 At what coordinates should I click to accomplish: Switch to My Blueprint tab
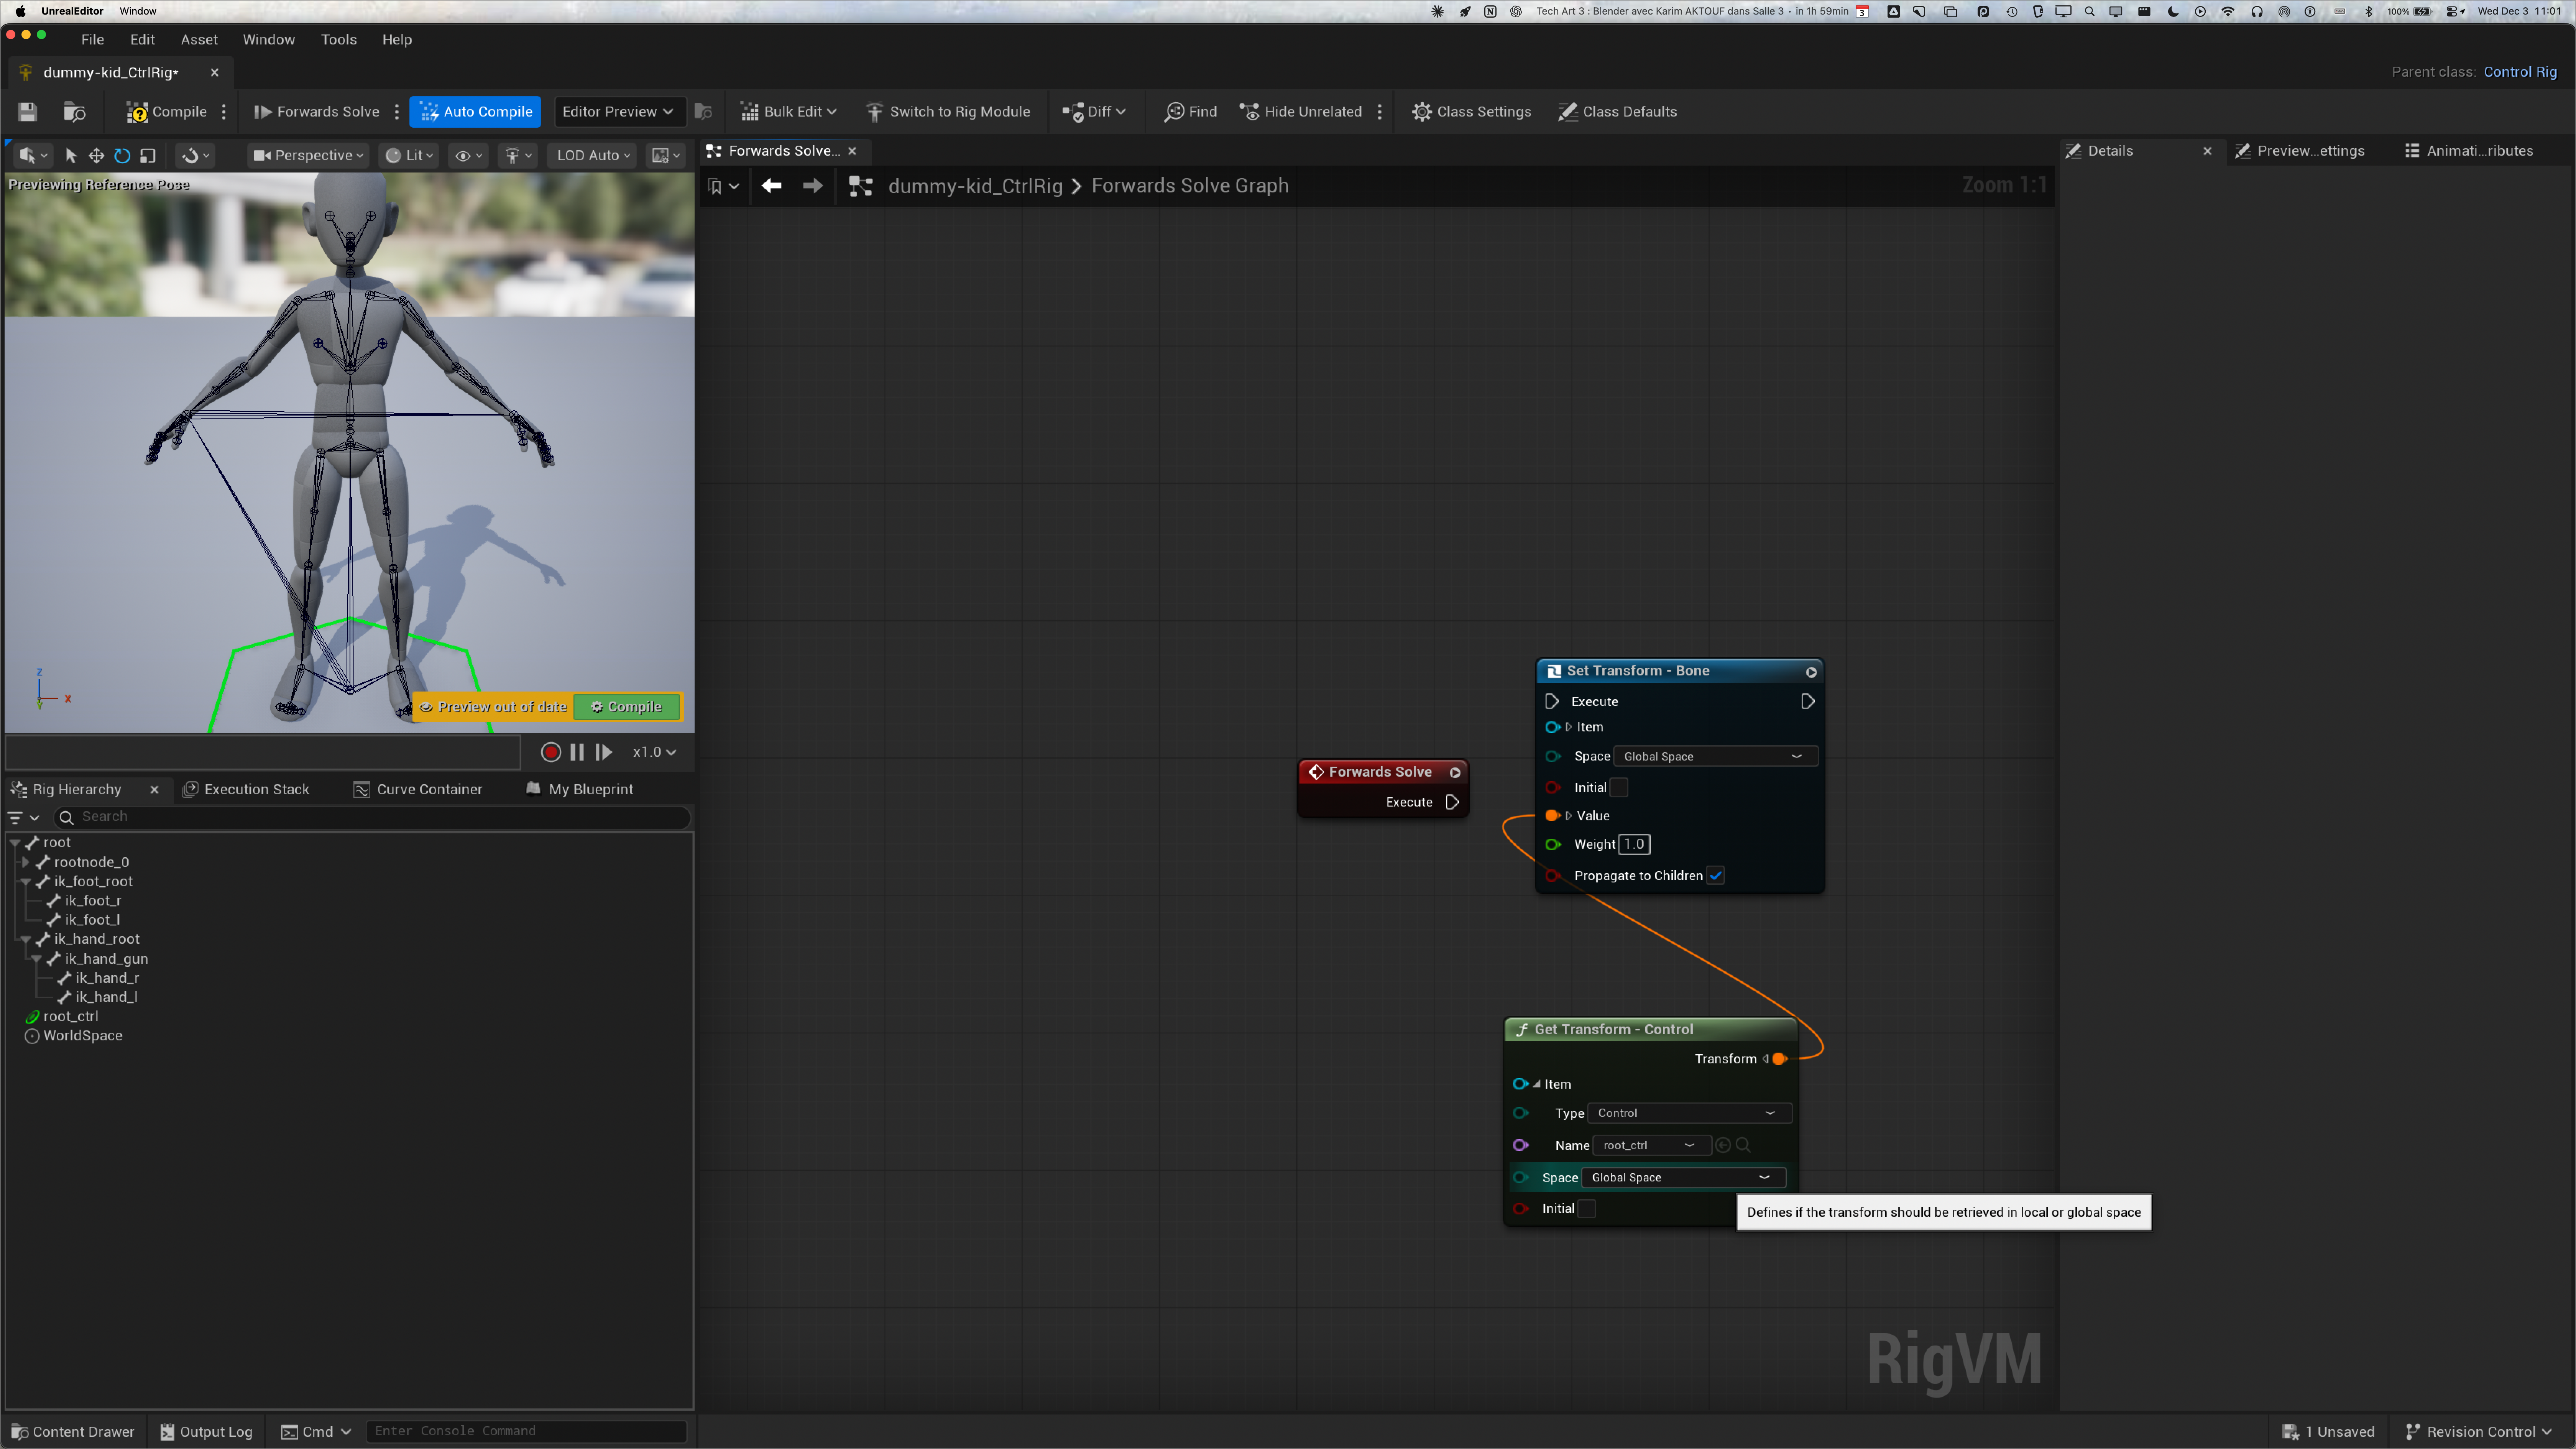point(580,790)
